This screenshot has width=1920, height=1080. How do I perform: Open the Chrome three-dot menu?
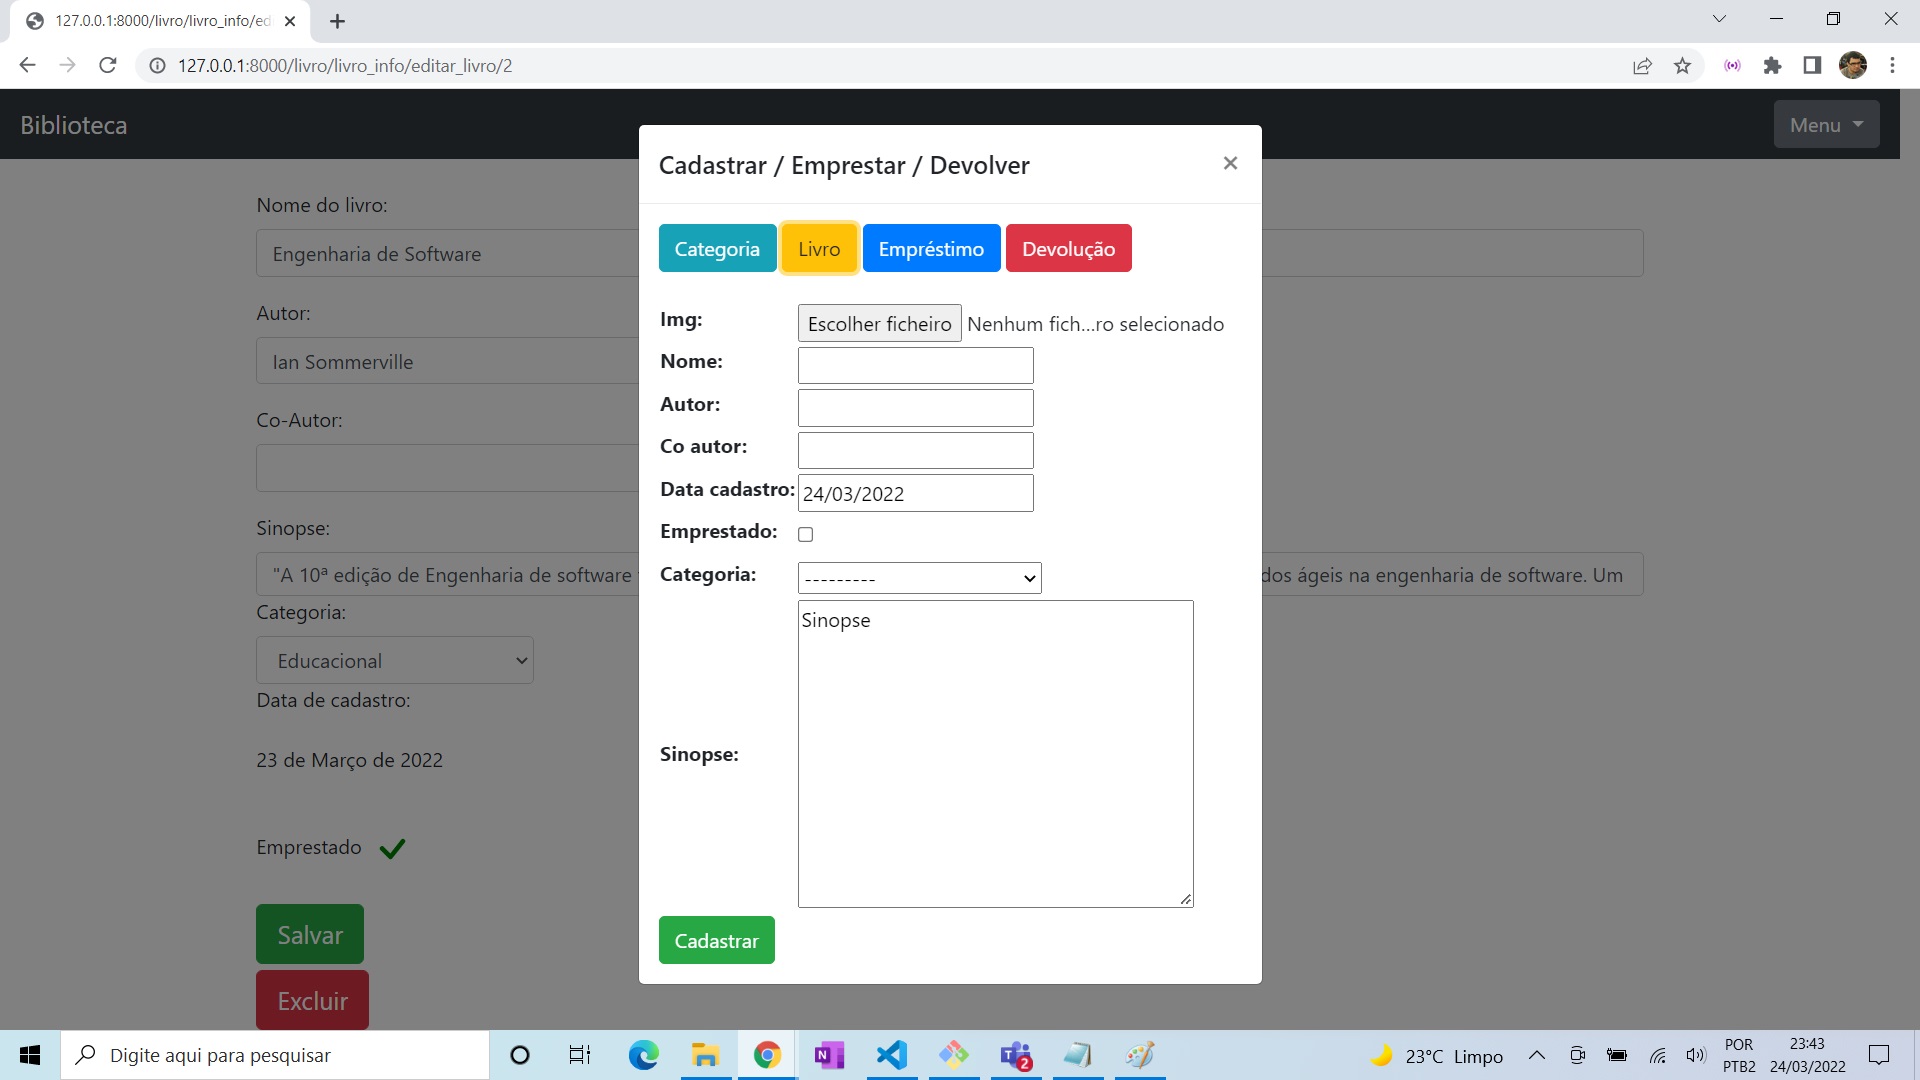point(1892,66)
